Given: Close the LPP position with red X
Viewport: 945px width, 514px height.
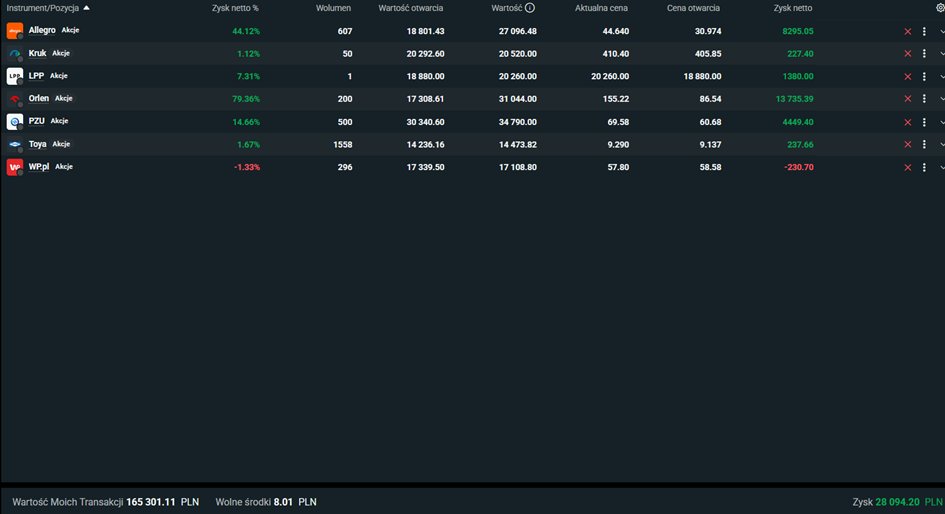Looking at the screenshot, I should pos(908,77).
